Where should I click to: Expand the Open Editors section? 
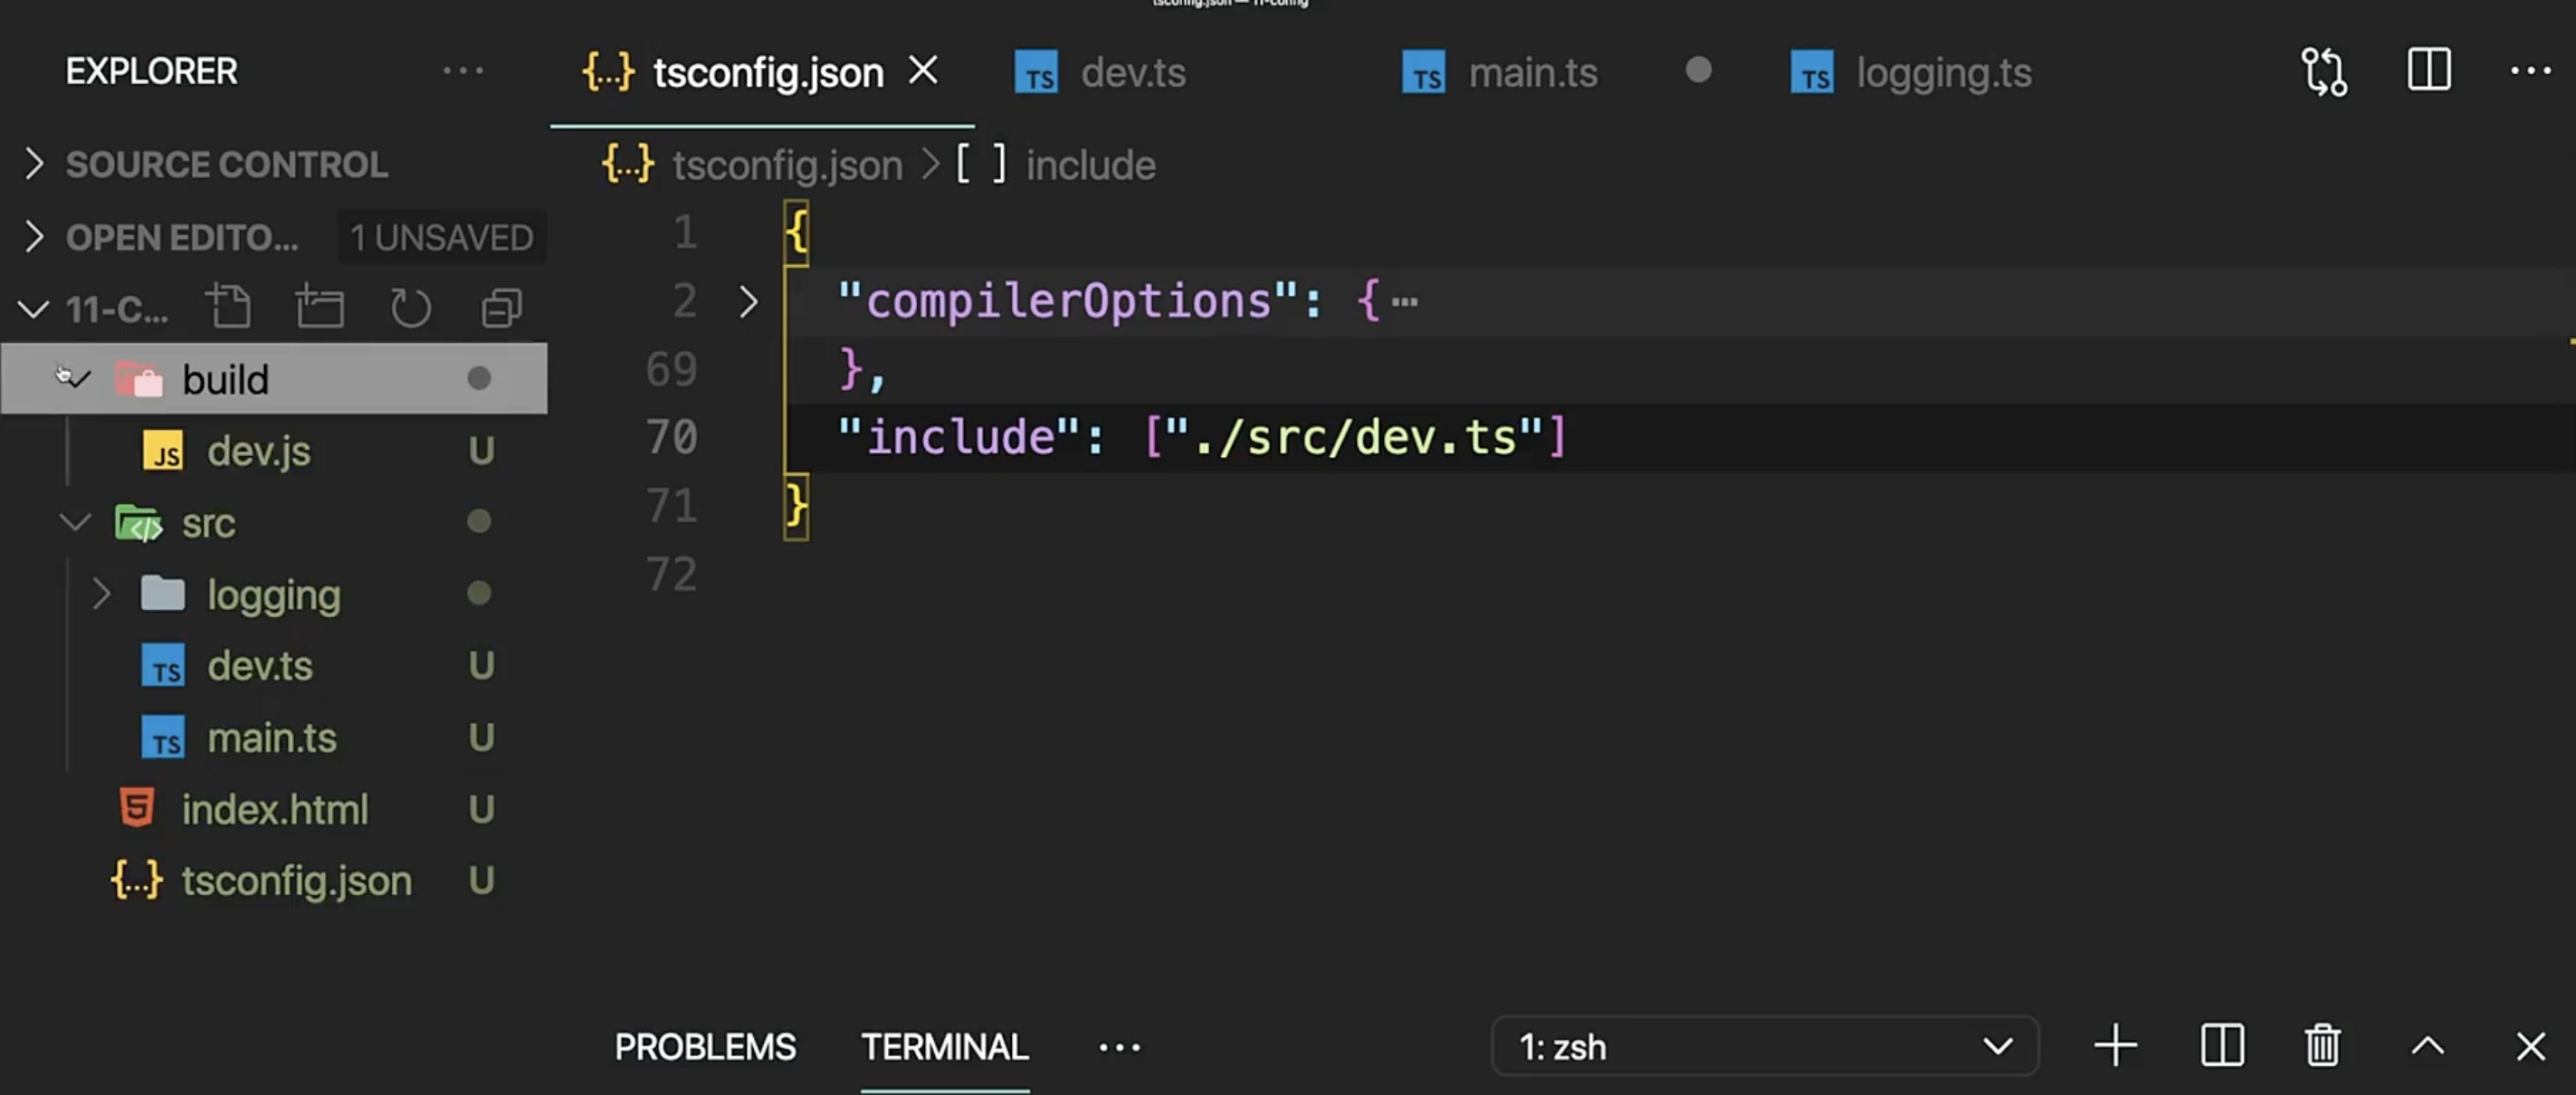[34, 237]
